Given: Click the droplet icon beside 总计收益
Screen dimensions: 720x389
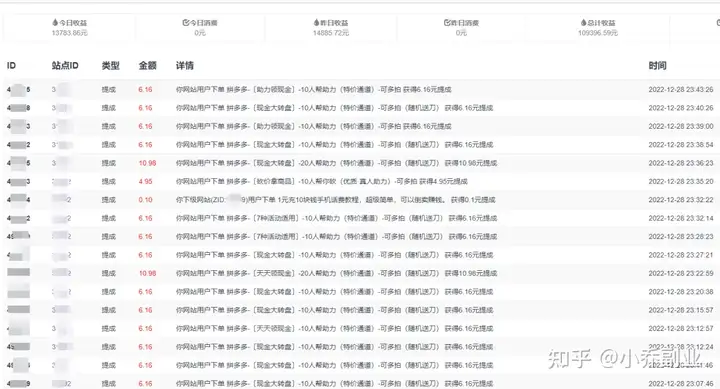Looking at the screenshot, I should [x=583, y=22].
